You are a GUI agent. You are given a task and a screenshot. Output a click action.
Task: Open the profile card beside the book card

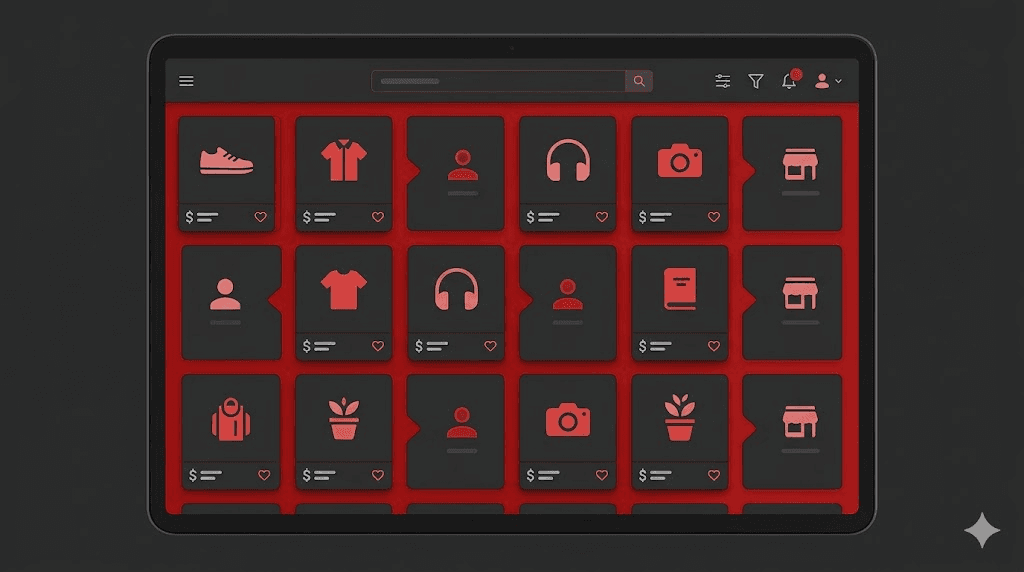(x=568, y=302)
